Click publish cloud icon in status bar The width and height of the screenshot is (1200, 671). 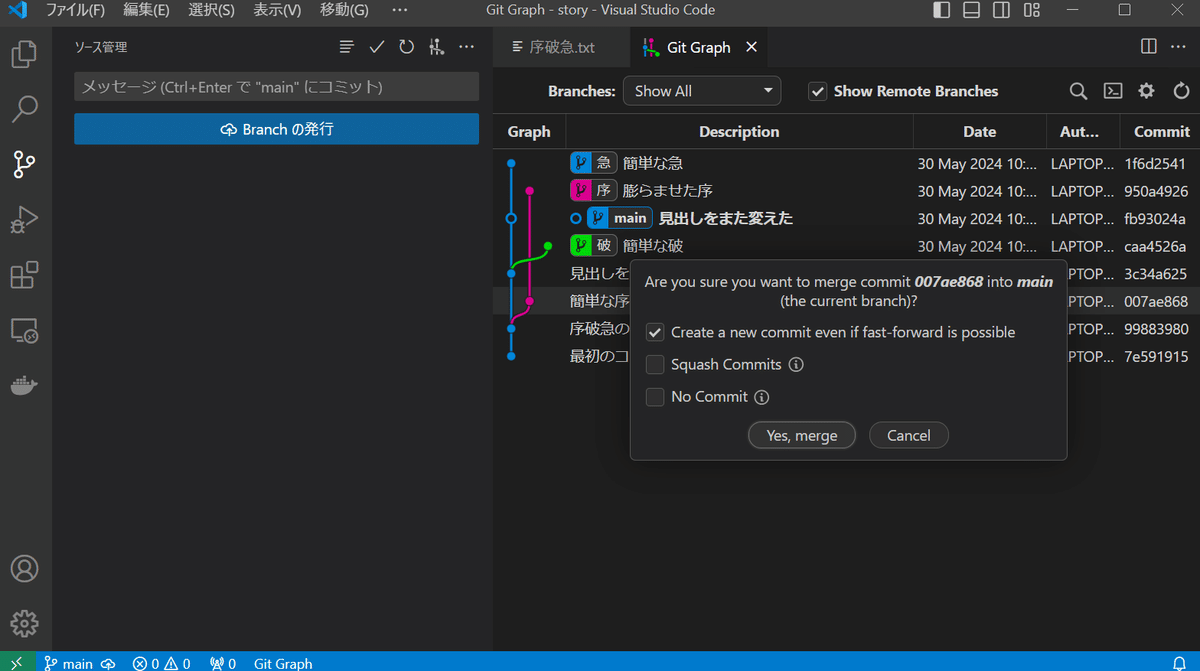108,663
